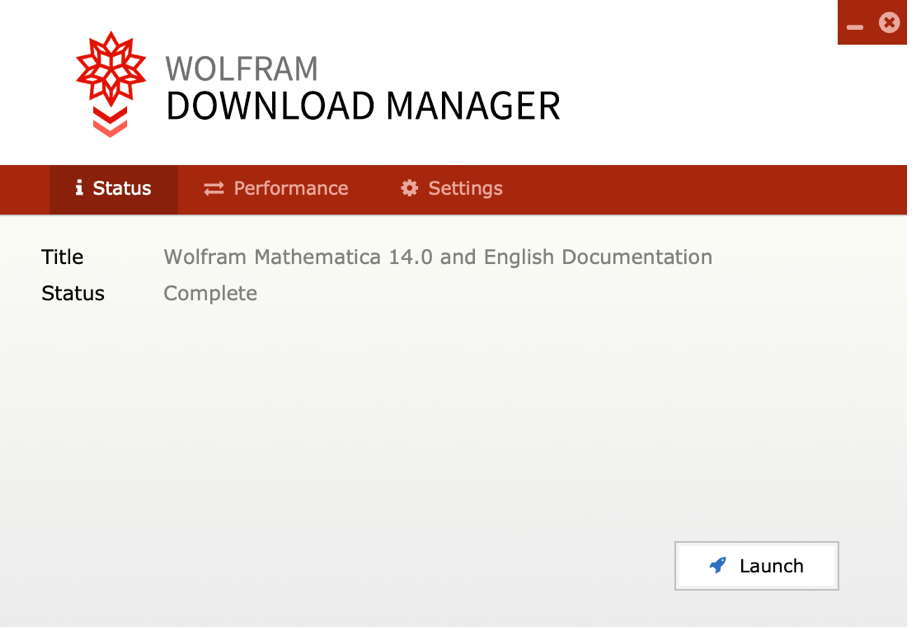The width and height of the screenshot is (923, 629).
Task: Open the Settings tab
Action: [x=451, y=189]
